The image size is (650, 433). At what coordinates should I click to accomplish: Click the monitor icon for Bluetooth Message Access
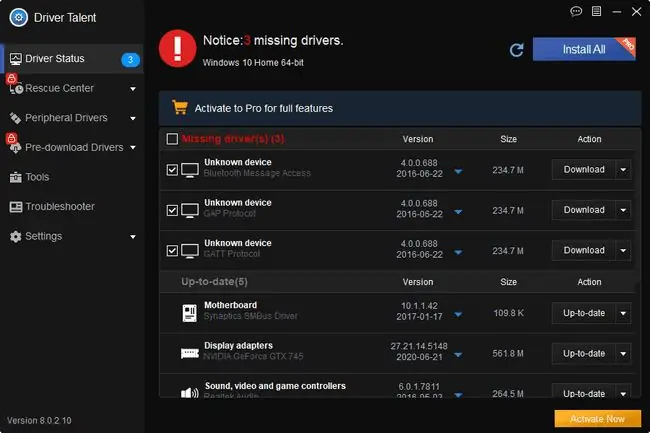coord(190,170)
